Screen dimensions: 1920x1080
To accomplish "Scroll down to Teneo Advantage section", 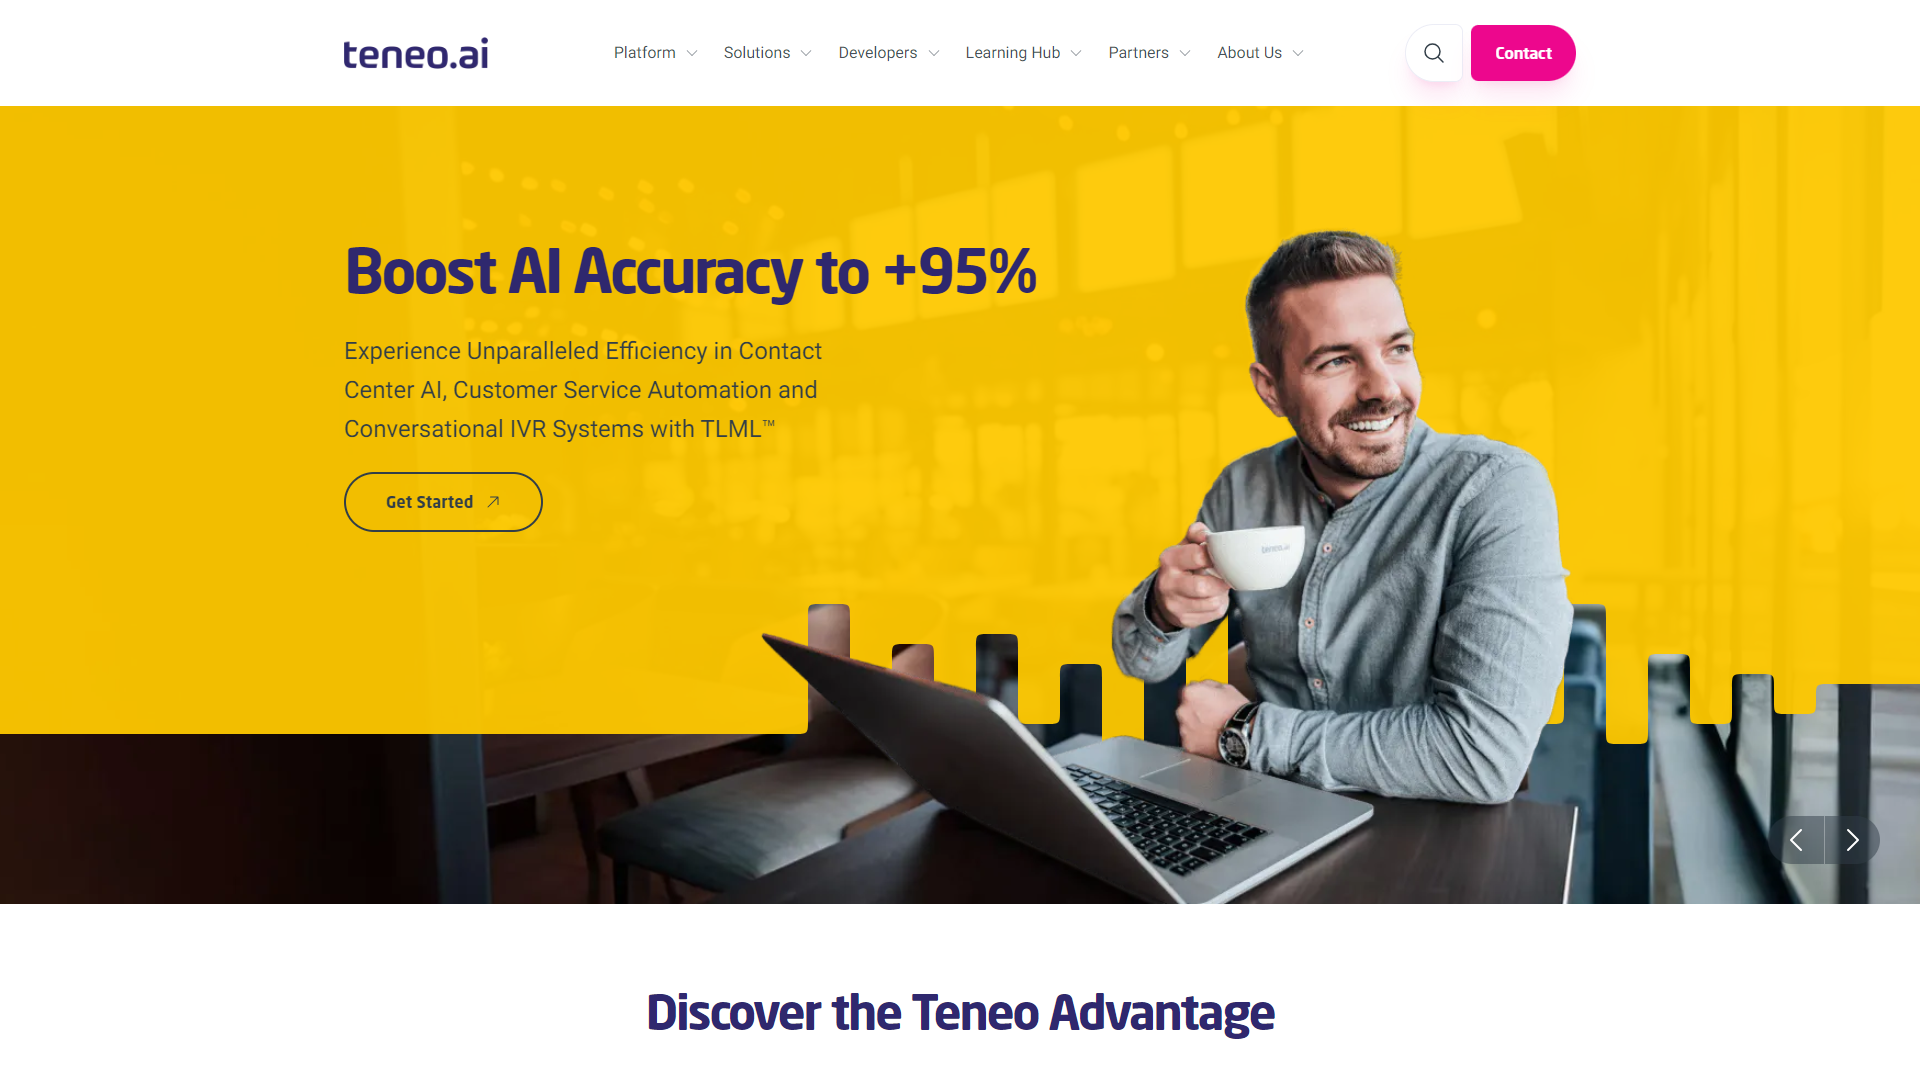I will (x=960, y=1010).
